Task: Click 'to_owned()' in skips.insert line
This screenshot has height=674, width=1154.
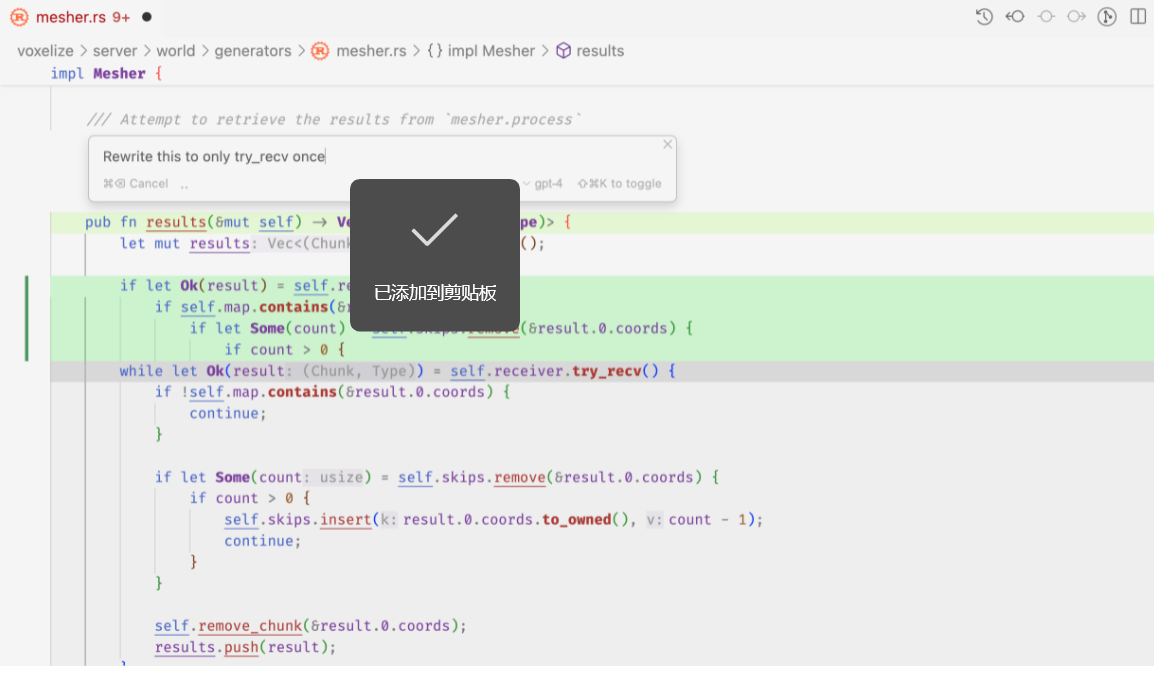Action: pos(585,519)
